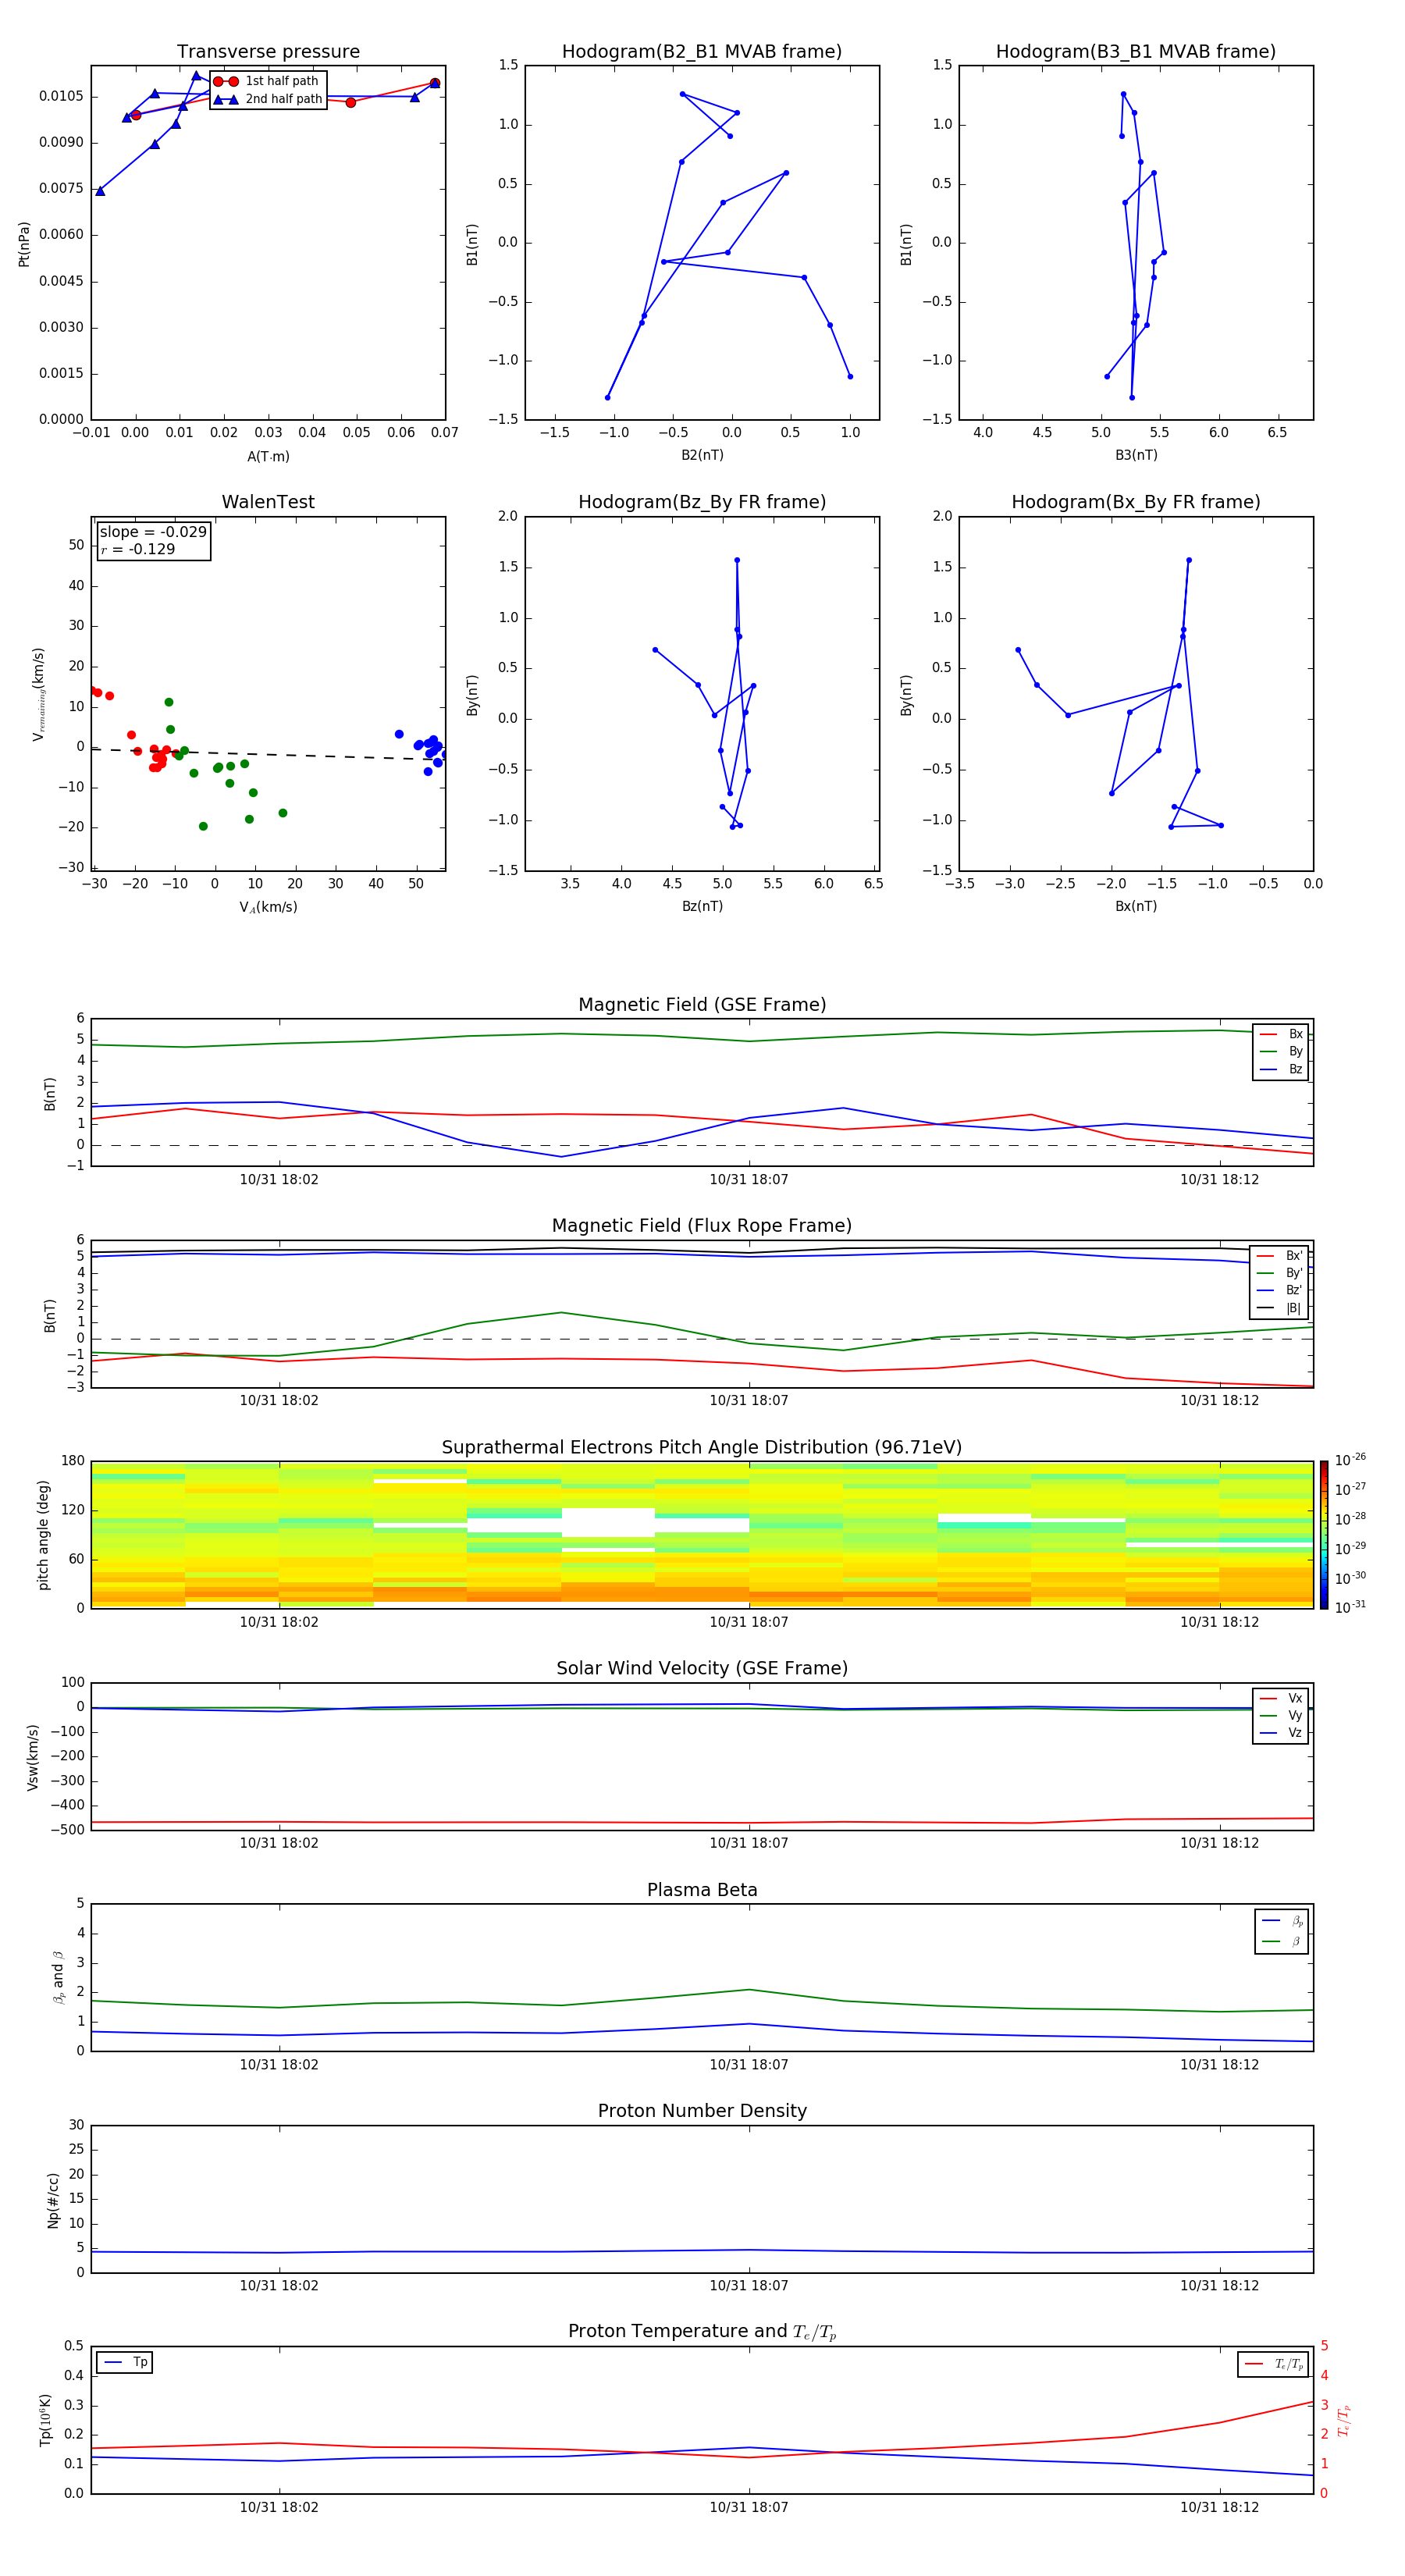Select Vz in the solar wind legend
Screen dimensions: 1405x2576
click(x=1281, y=1732)
